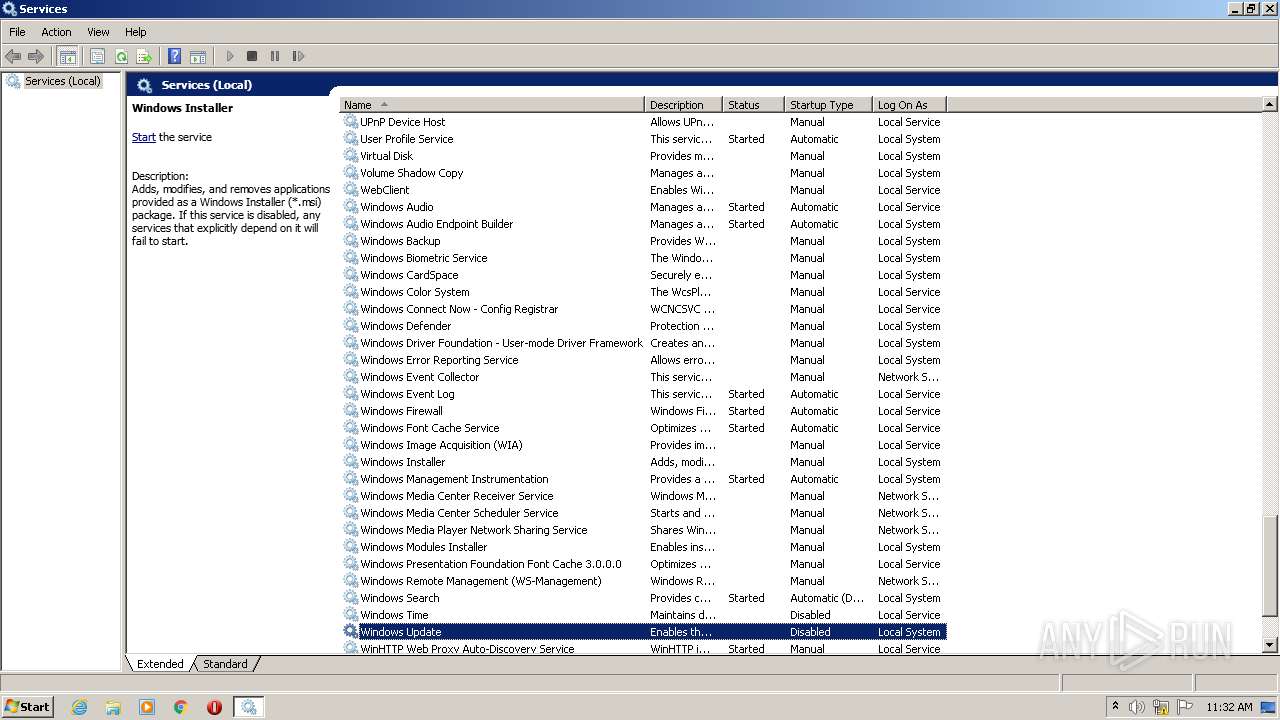Select the Windows Event Collector service

point(643,377)
